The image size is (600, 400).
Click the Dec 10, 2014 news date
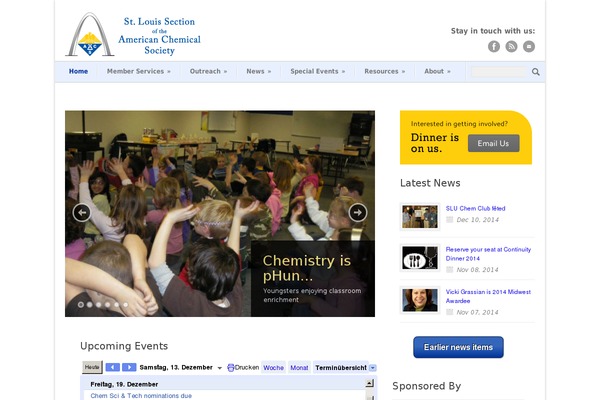(x=478, y=220)
